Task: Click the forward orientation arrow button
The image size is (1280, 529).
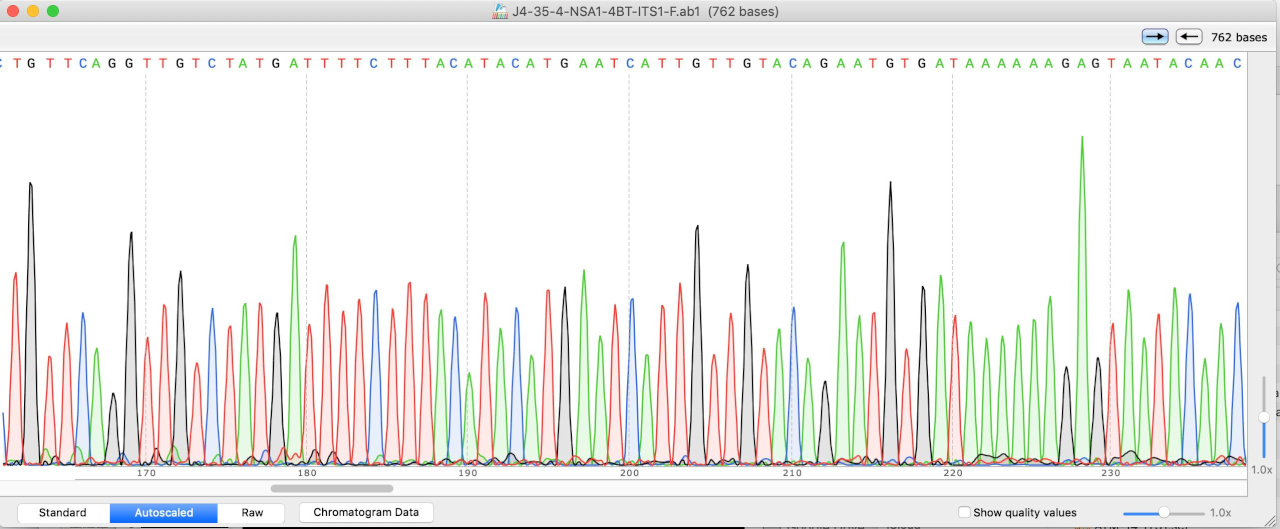Action: pyautogui.click(x=1155, y=37)
